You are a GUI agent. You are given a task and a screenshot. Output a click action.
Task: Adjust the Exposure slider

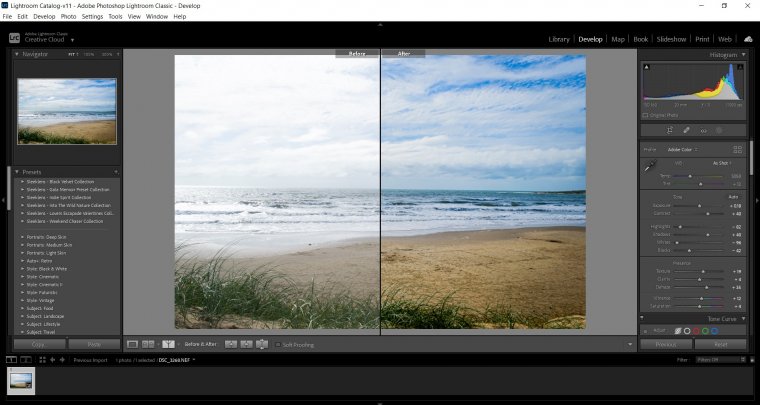pyautogui.click(x=699, y=205)
